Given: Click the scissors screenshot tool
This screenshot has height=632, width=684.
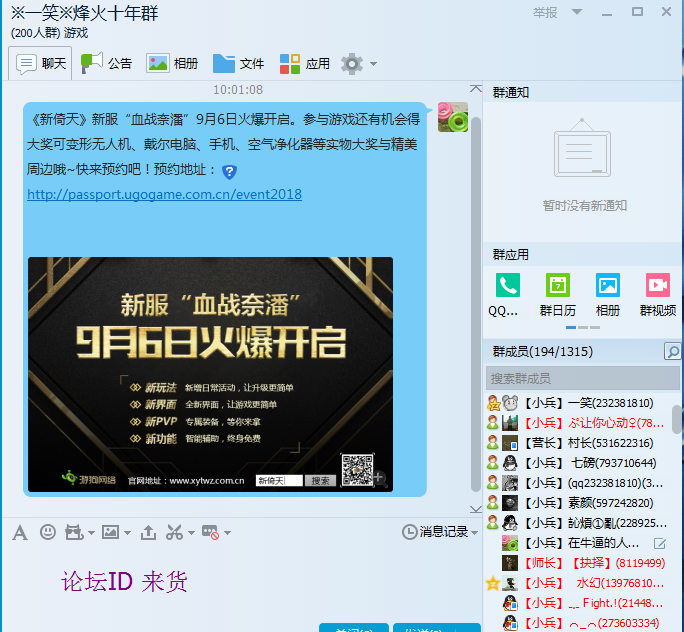Looking at the screenshot, I should (x=174, y=533).
